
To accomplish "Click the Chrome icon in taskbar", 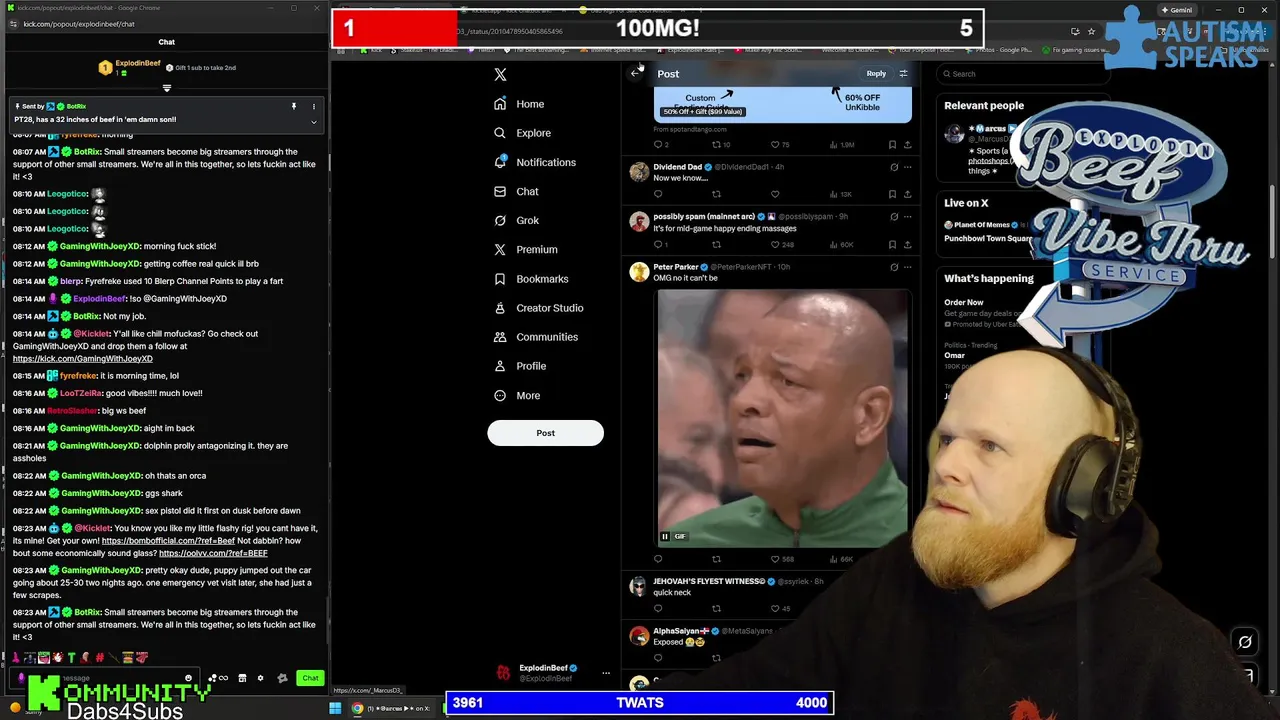I will tap(357, 708).
